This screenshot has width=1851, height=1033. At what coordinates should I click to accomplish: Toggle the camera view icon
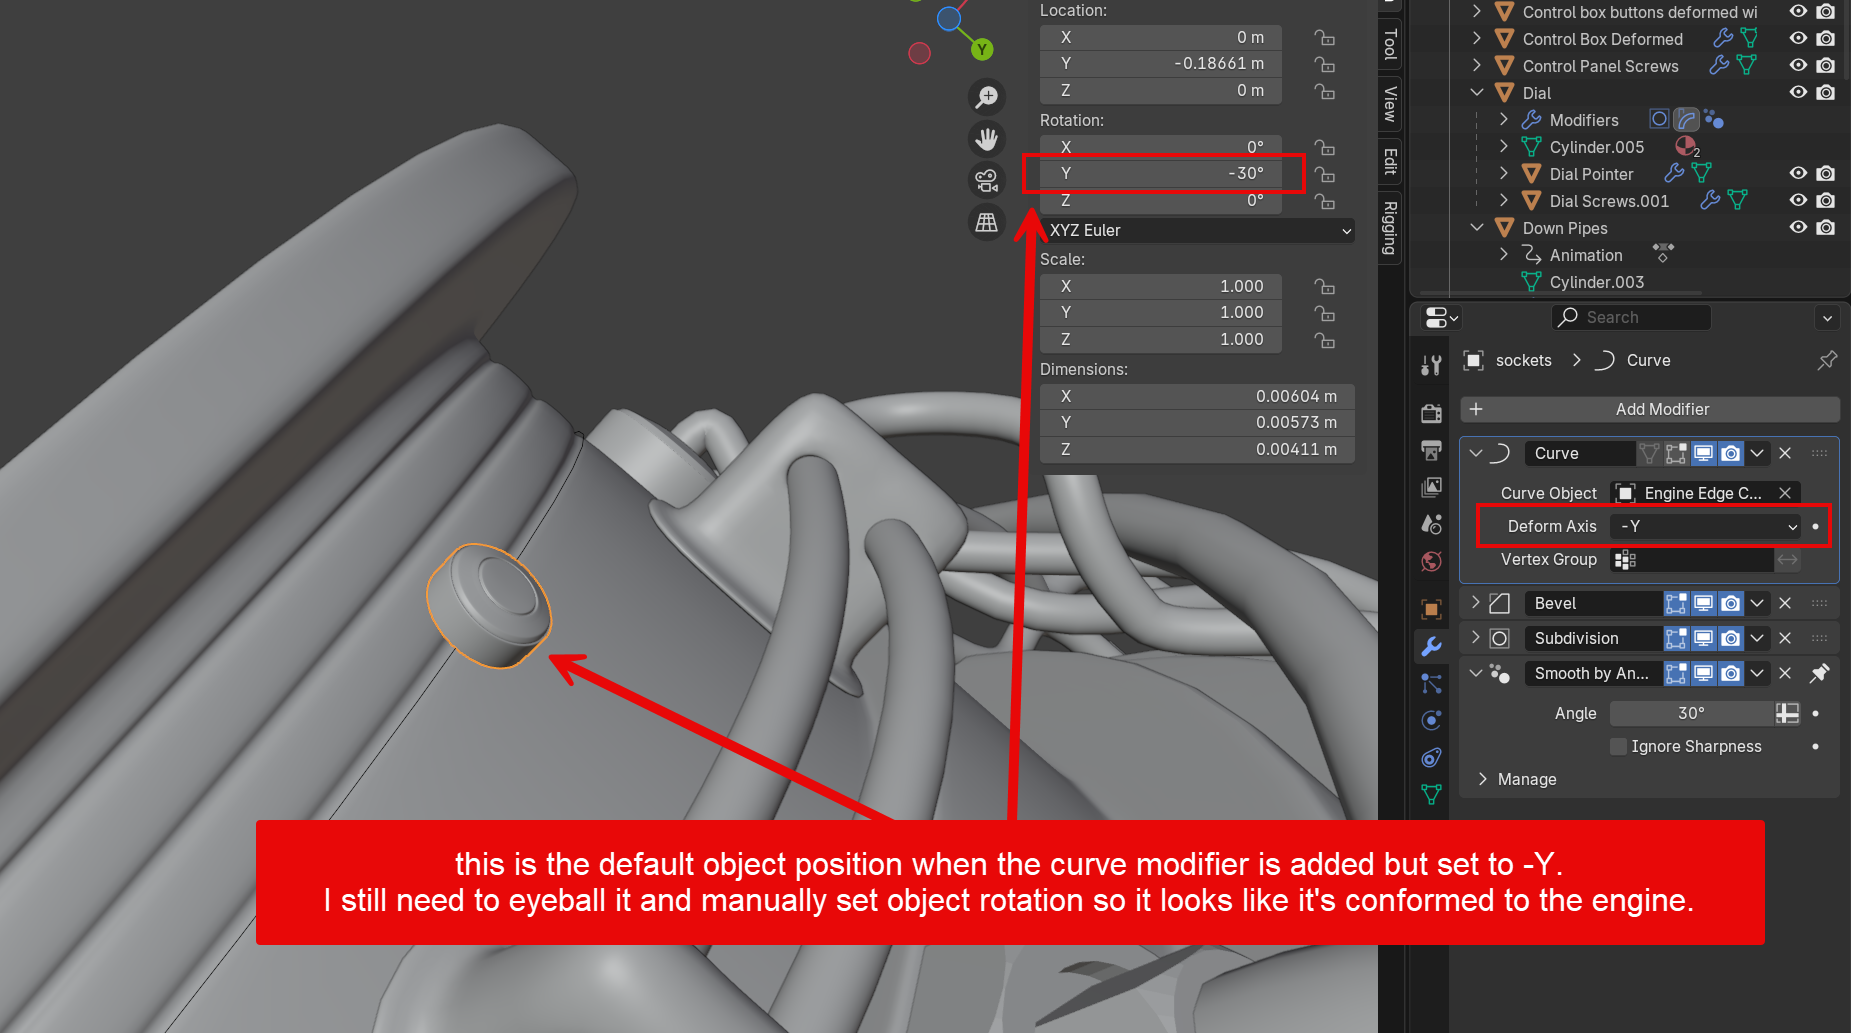[x=987, y=181]
